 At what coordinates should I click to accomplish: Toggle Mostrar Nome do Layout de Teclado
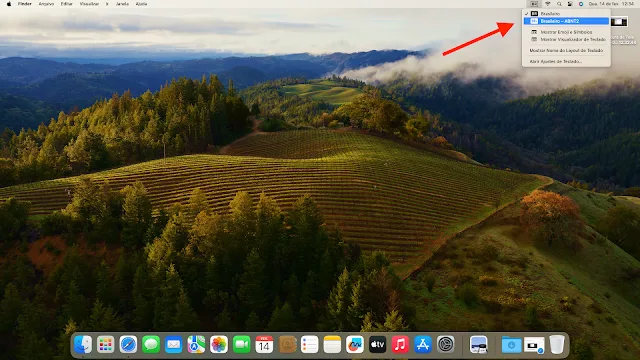pyautogui.click(x=566, y=50)
